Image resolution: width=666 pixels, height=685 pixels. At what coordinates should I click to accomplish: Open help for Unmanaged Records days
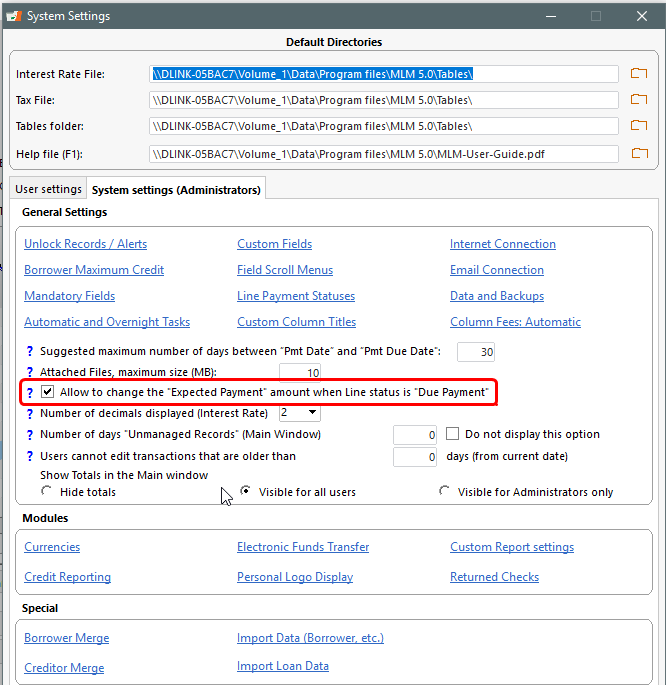click(30, 435)
